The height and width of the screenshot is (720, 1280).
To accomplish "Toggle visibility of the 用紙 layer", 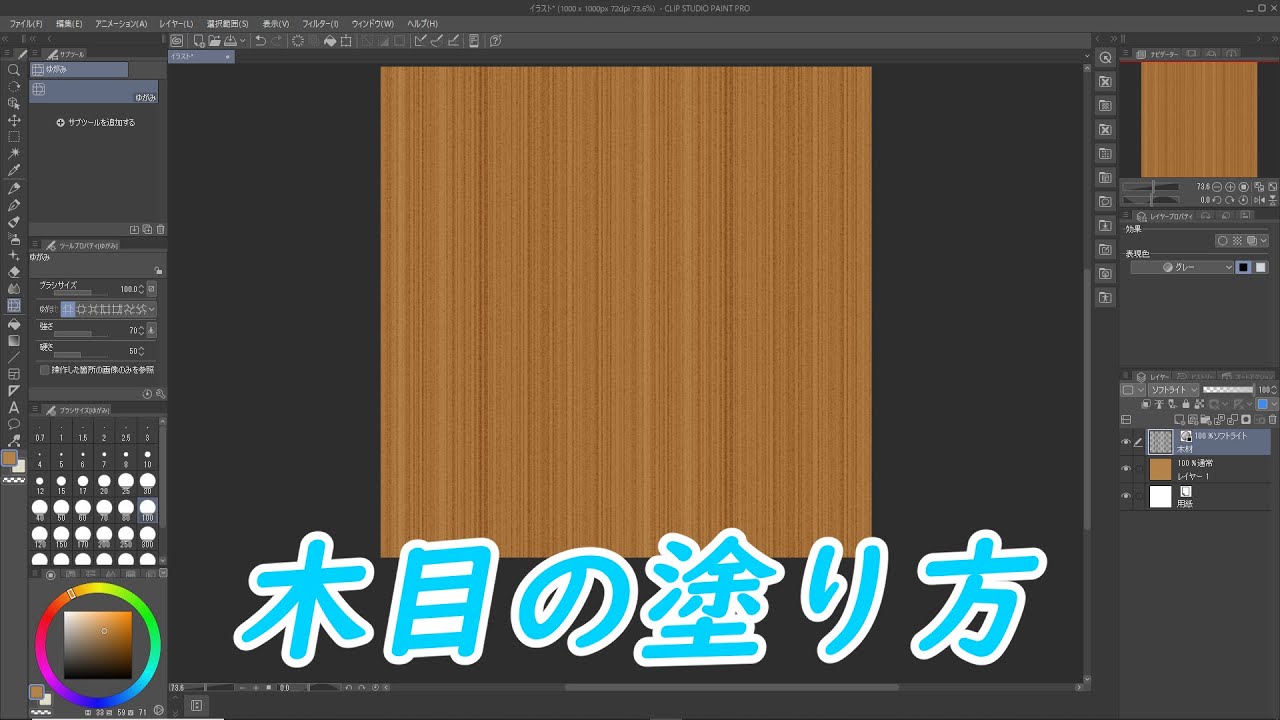I will [1125, 494].
